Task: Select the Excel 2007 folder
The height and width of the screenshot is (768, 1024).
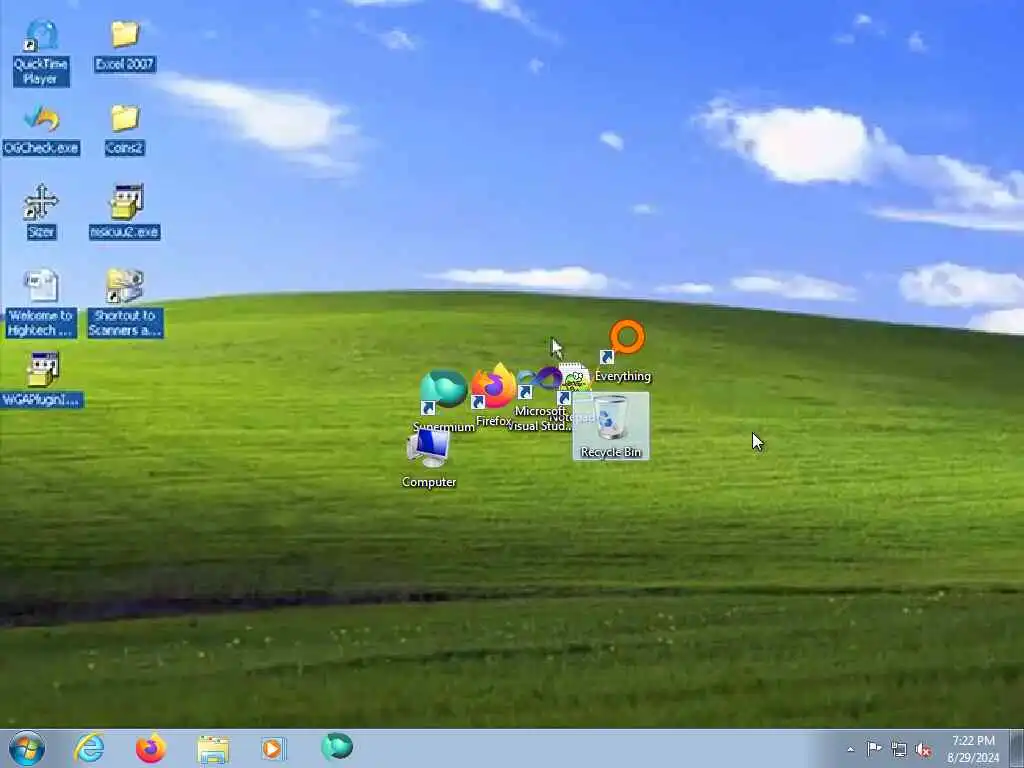Action: coord(124,45)
